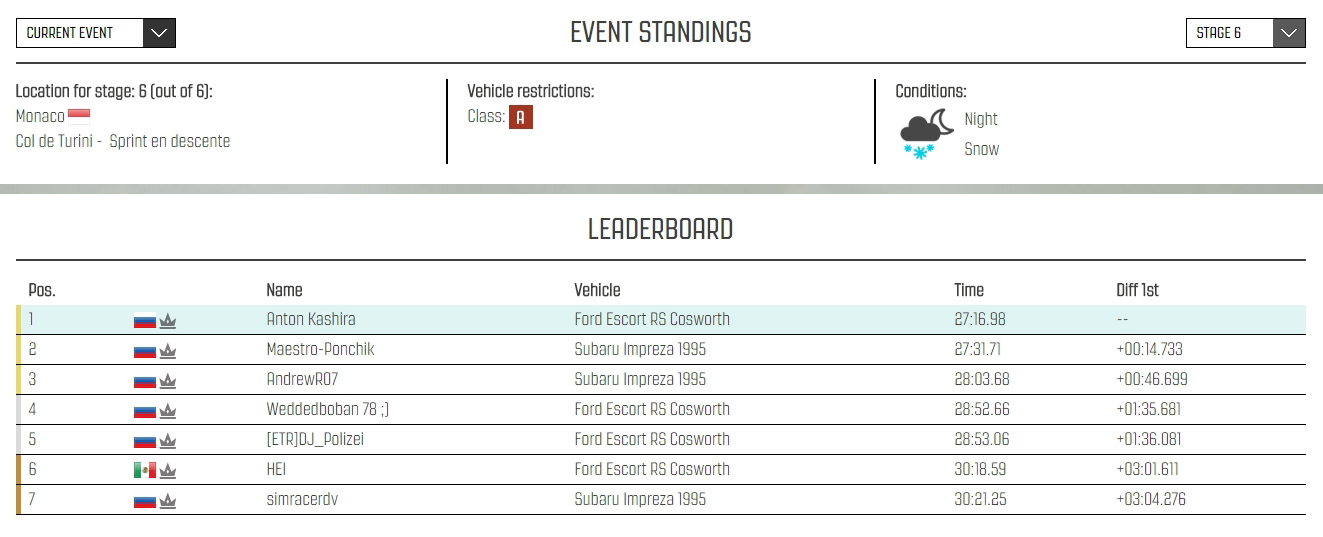Click the crown icon beside AndrewR07
1323x537 pixels.
click(168, 381)
